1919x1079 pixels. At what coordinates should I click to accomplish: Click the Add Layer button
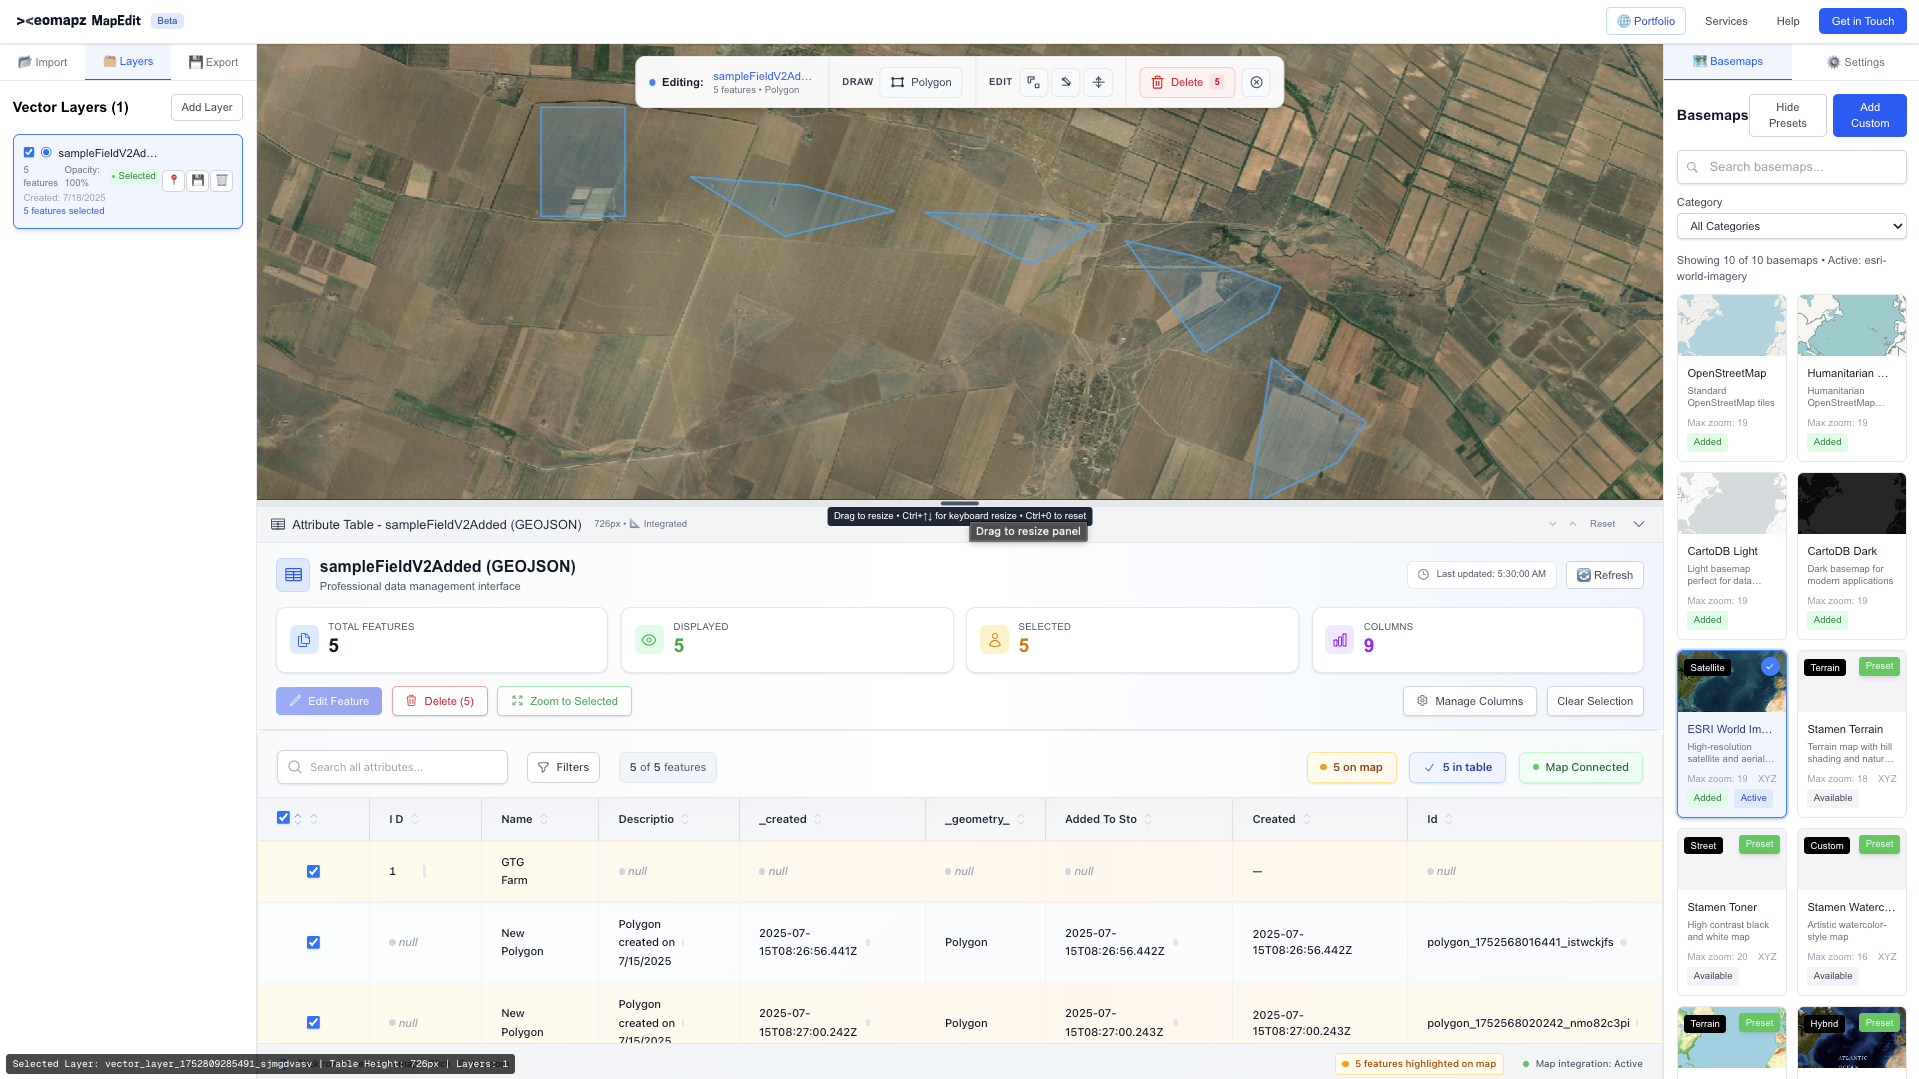tap(207, 107)
